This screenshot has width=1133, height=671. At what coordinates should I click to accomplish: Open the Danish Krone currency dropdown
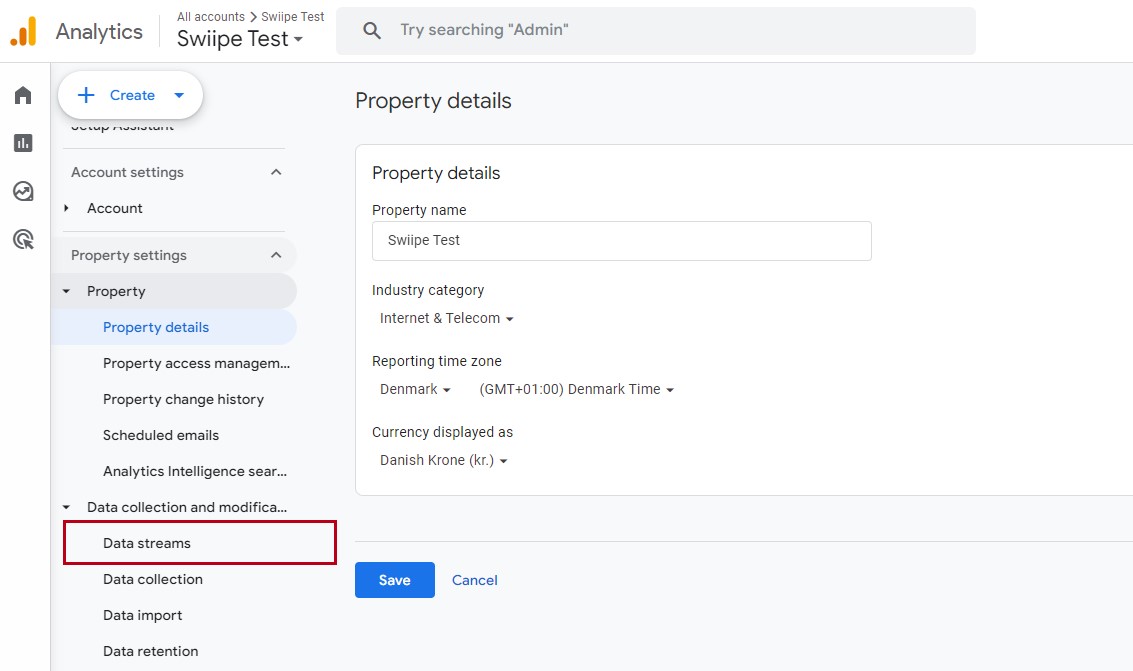[444, 460]
